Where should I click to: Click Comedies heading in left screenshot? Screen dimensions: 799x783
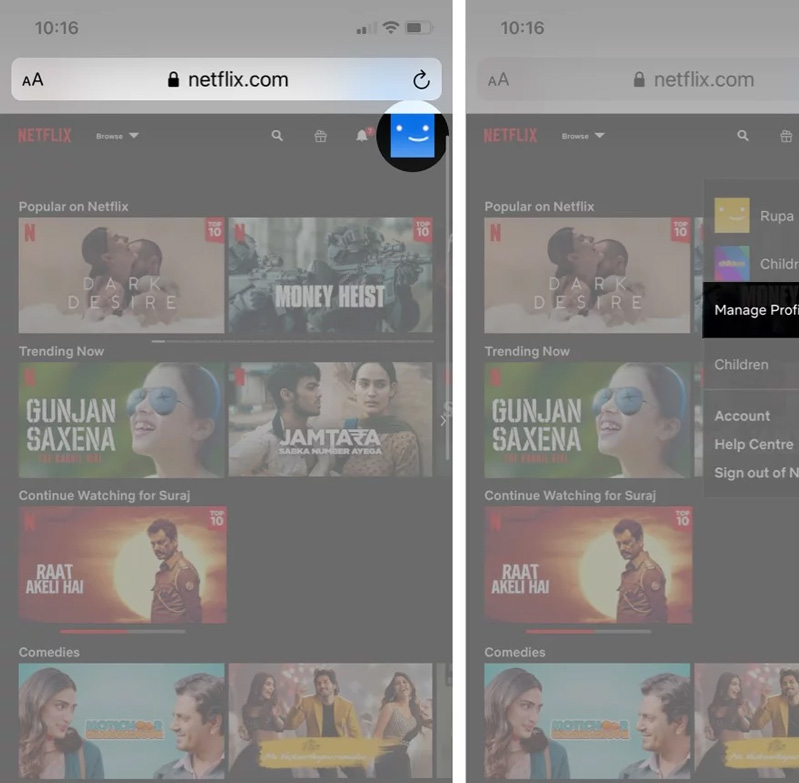tap(49, 652)
